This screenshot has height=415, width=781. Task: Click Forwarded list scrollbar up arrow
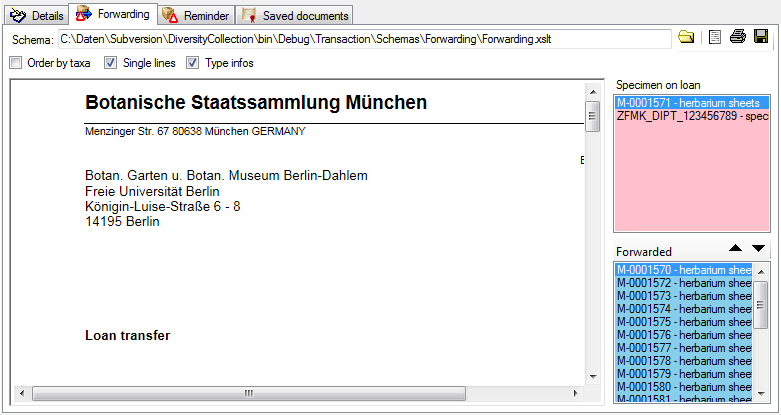(761, 272)
